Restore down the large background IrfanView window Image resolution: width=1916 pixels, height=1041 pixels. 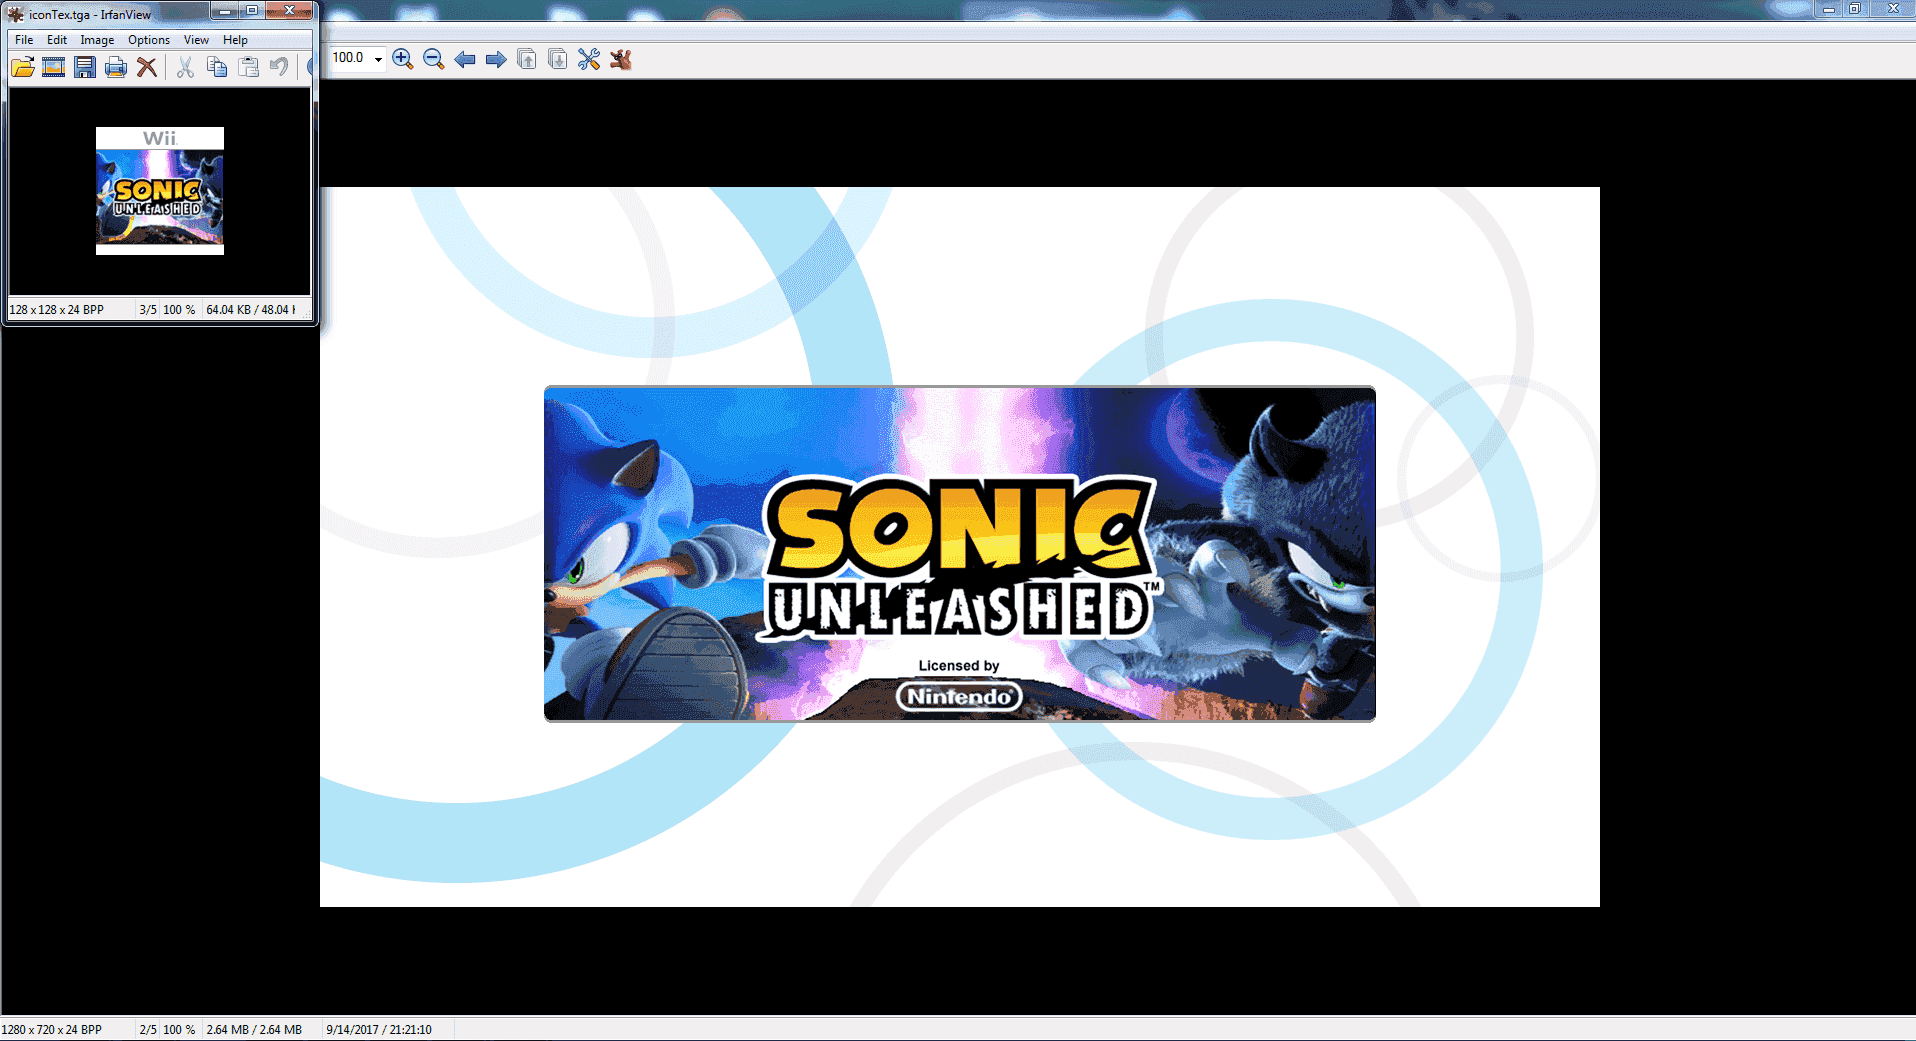tap(1854, 9)
